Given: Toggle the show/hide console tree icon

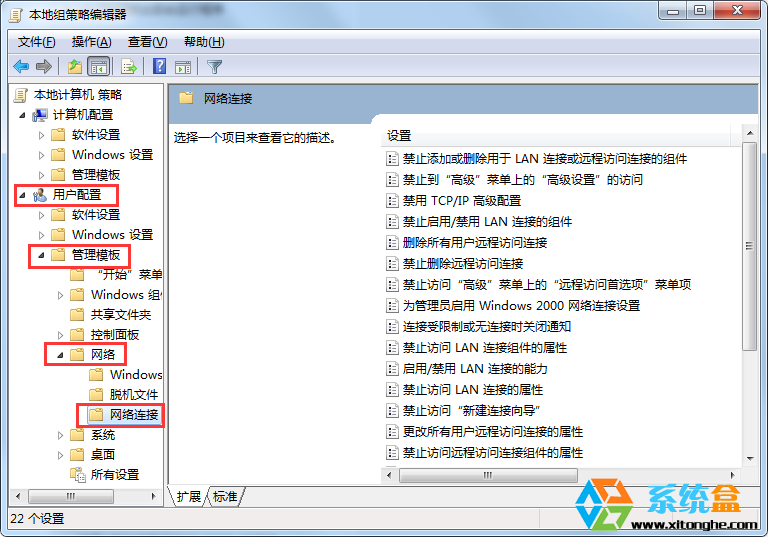Looking at the screenshot, I should coord(98,66).
